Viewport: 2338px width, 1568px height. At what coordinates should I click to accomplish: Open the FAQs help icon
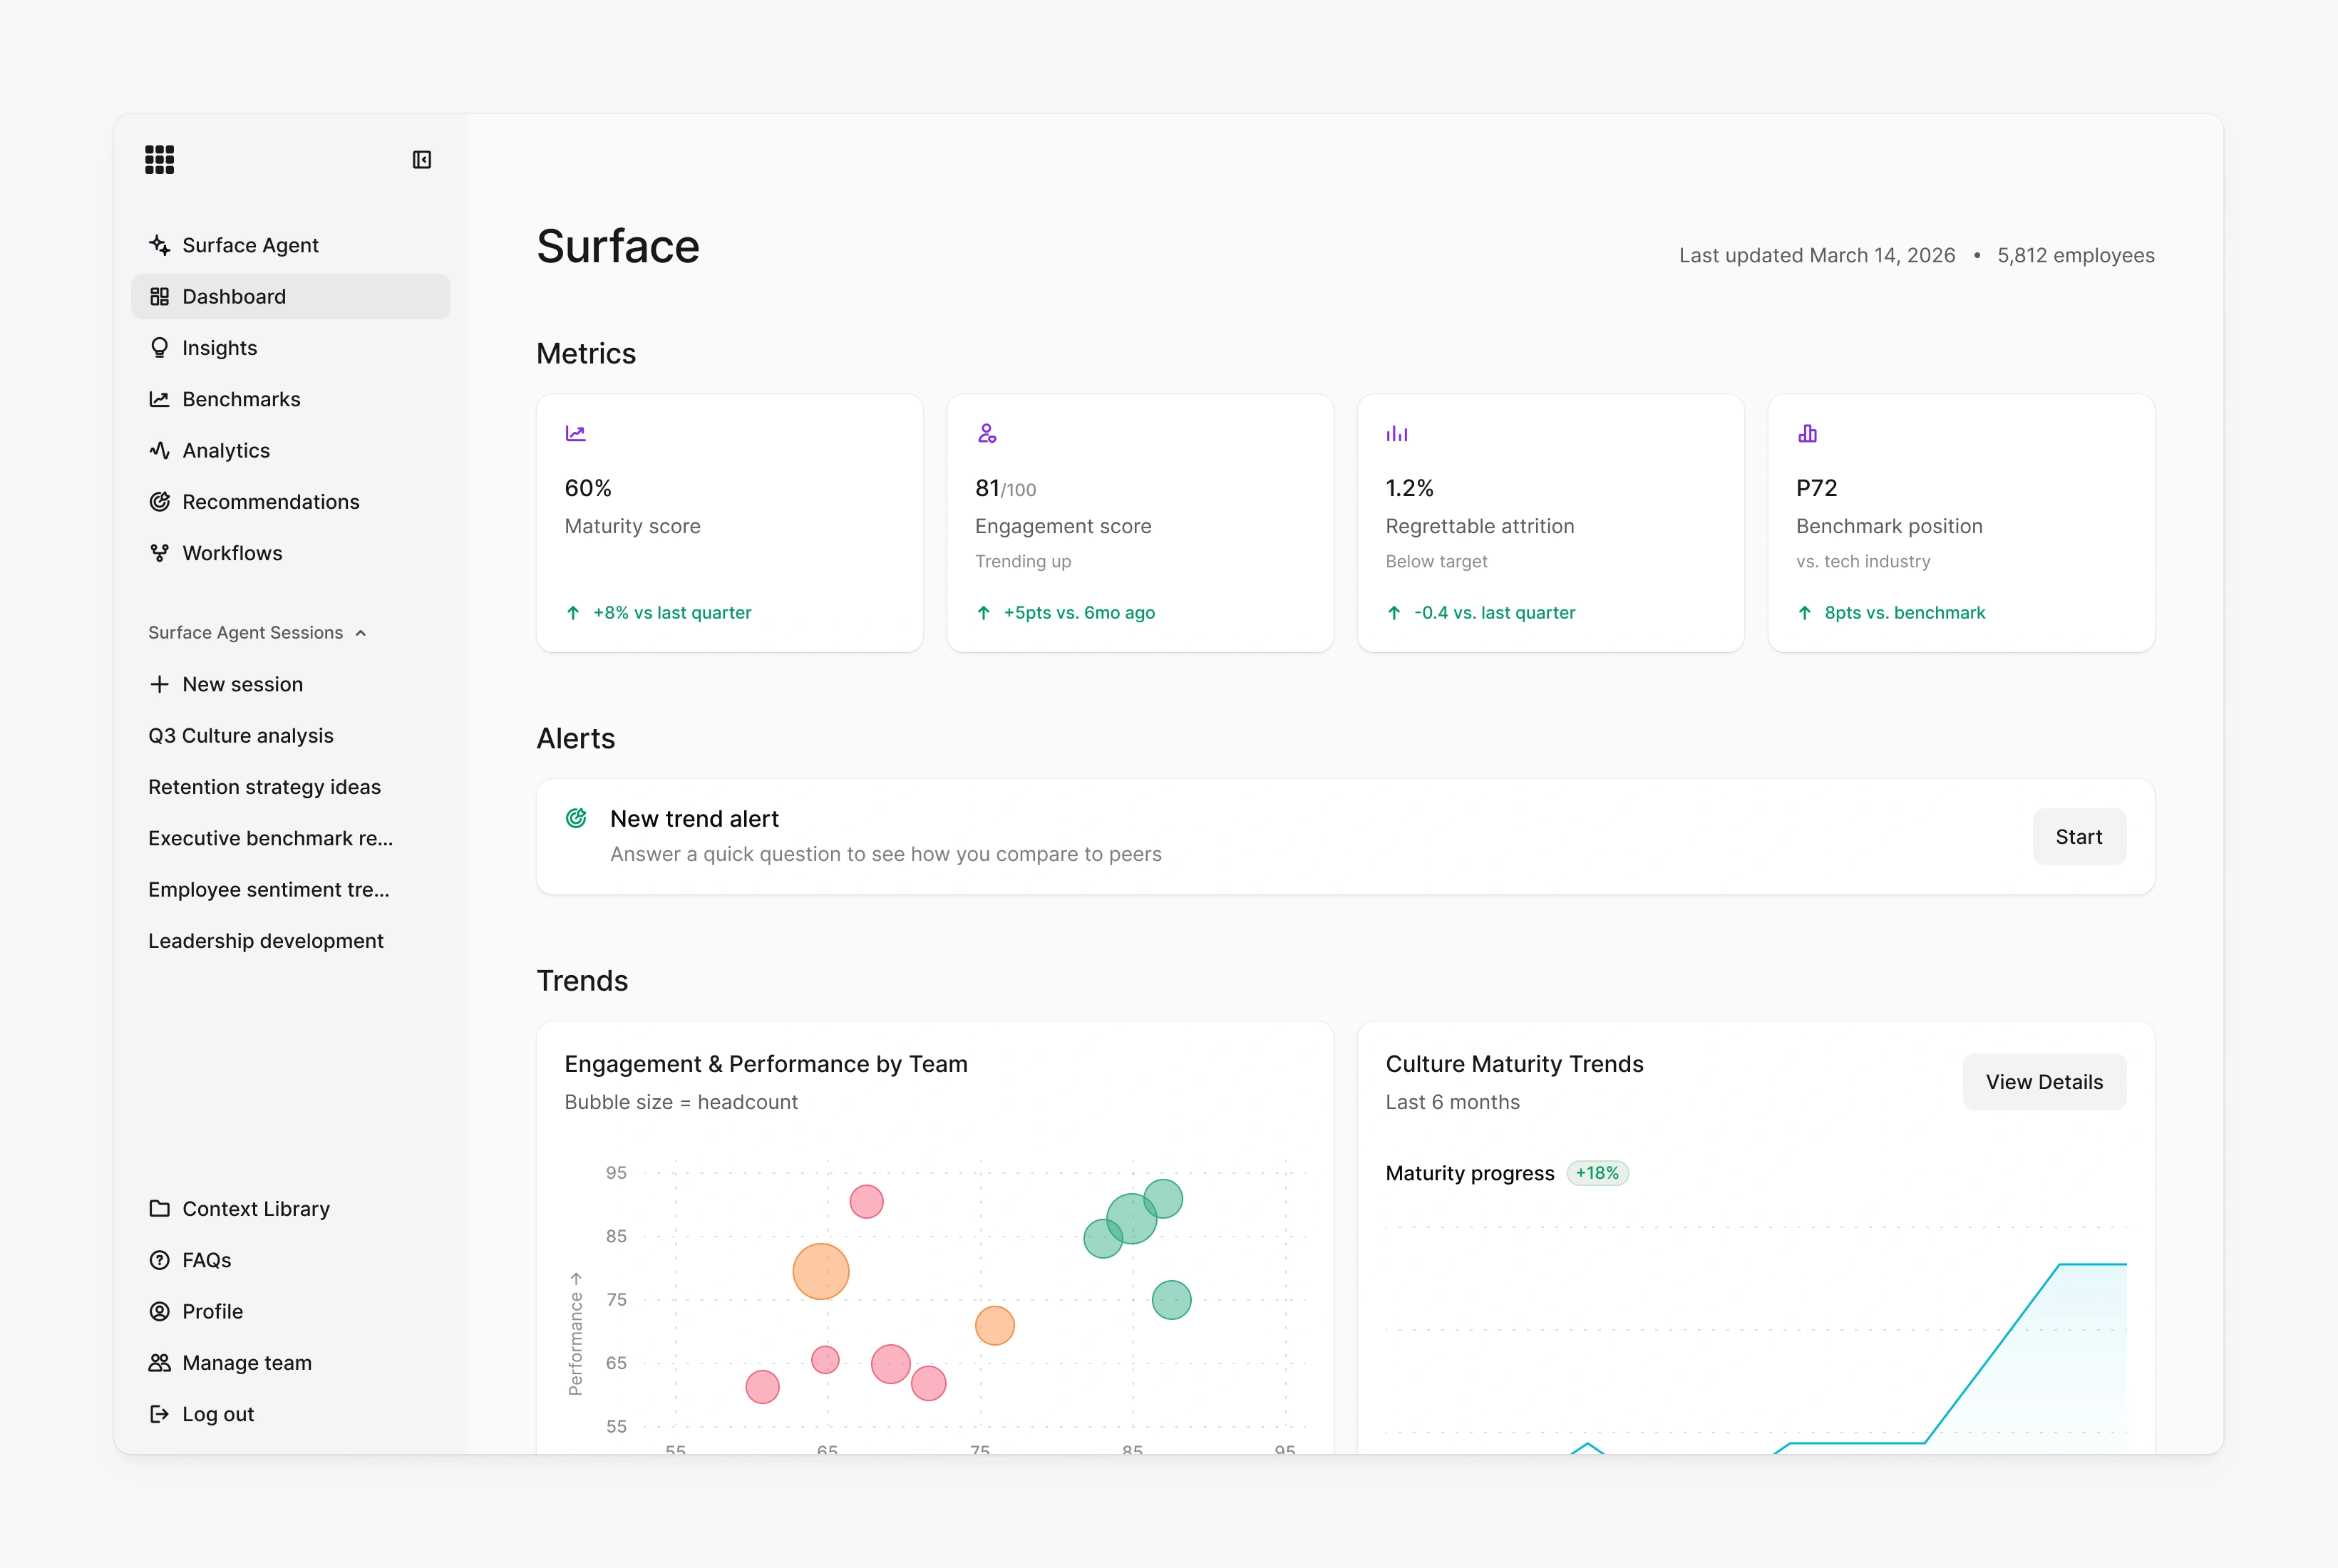tap(159, 1260)
